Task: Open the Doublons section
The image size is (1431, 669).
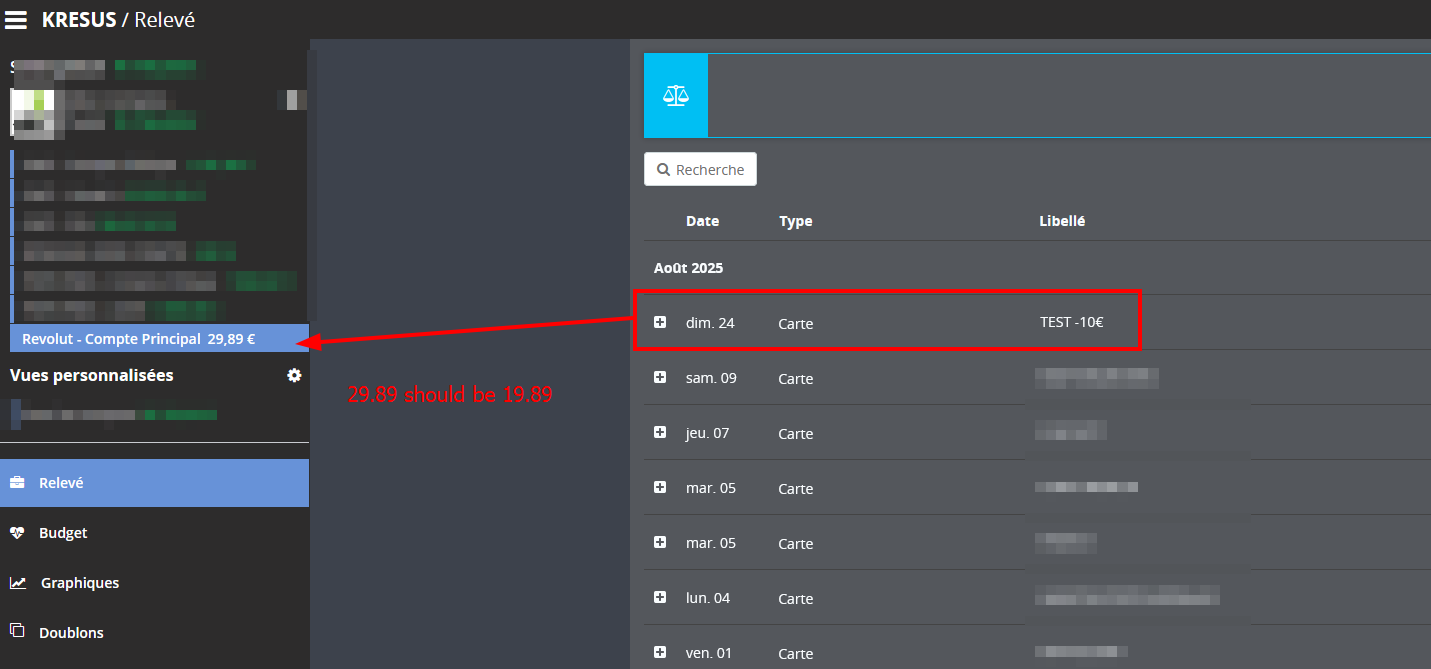Action: tap(71, 633)
